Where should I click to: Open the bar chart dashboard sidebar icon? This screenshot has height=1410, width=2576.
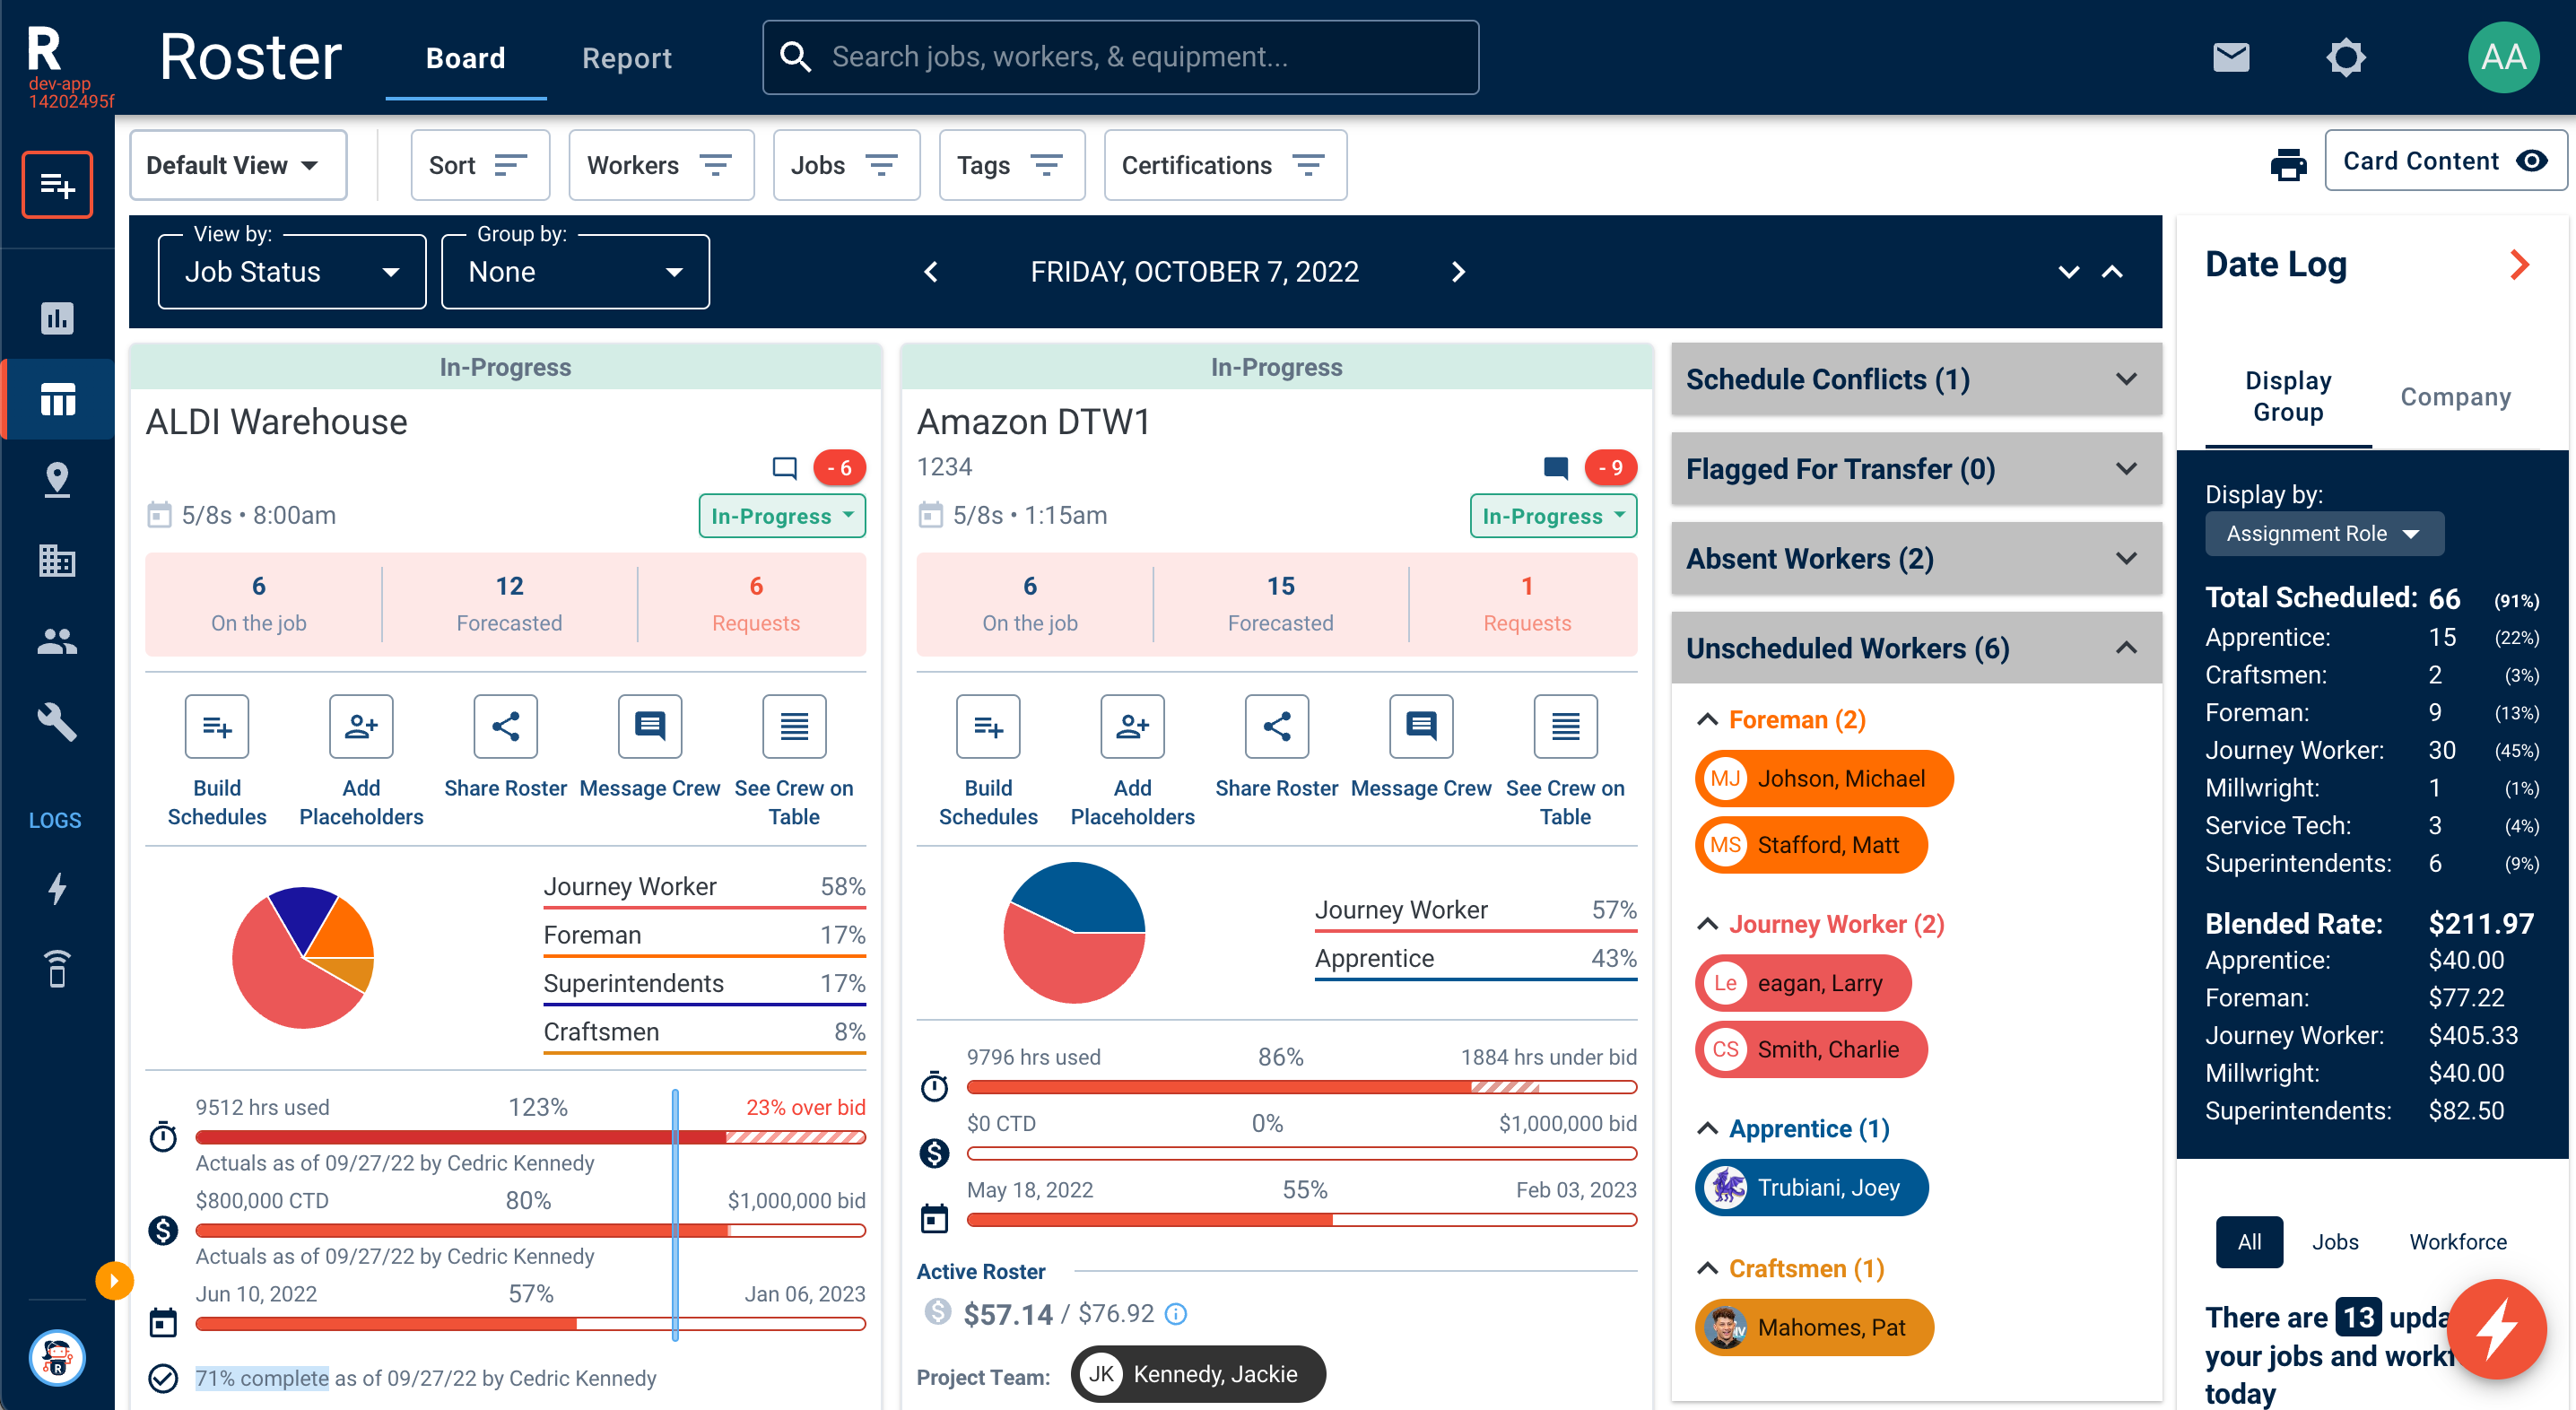(x=57, y=318)
